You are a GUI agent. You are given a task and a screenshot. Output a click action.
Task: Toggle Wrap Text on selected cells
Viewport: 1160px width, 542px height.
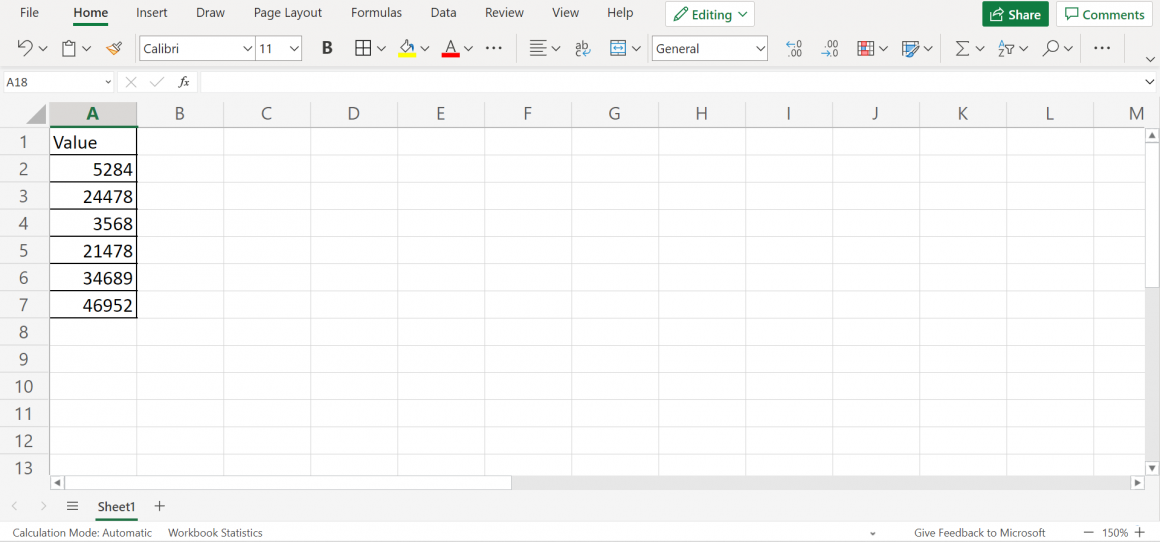583,48
